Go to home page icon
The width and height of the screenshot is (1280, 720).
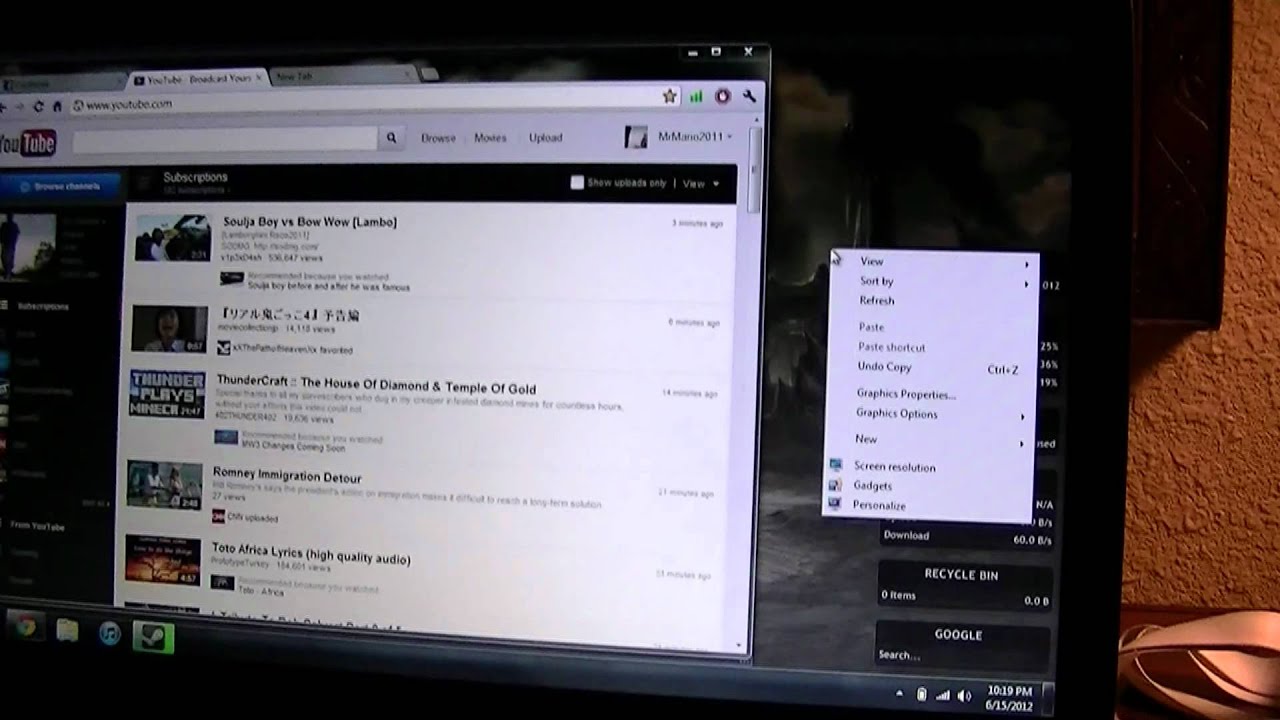coord(57,106)
